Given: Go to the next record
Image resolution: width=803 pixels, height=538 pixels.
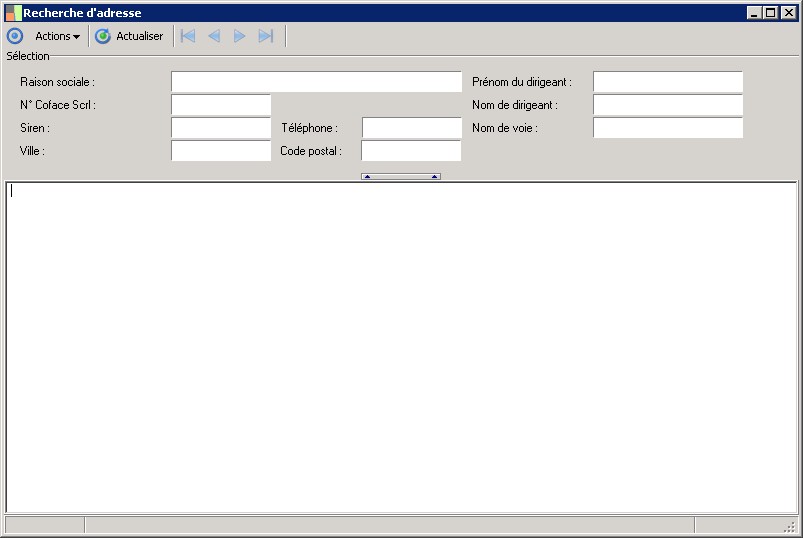Looking at the screenshot, I should (239, 36).
